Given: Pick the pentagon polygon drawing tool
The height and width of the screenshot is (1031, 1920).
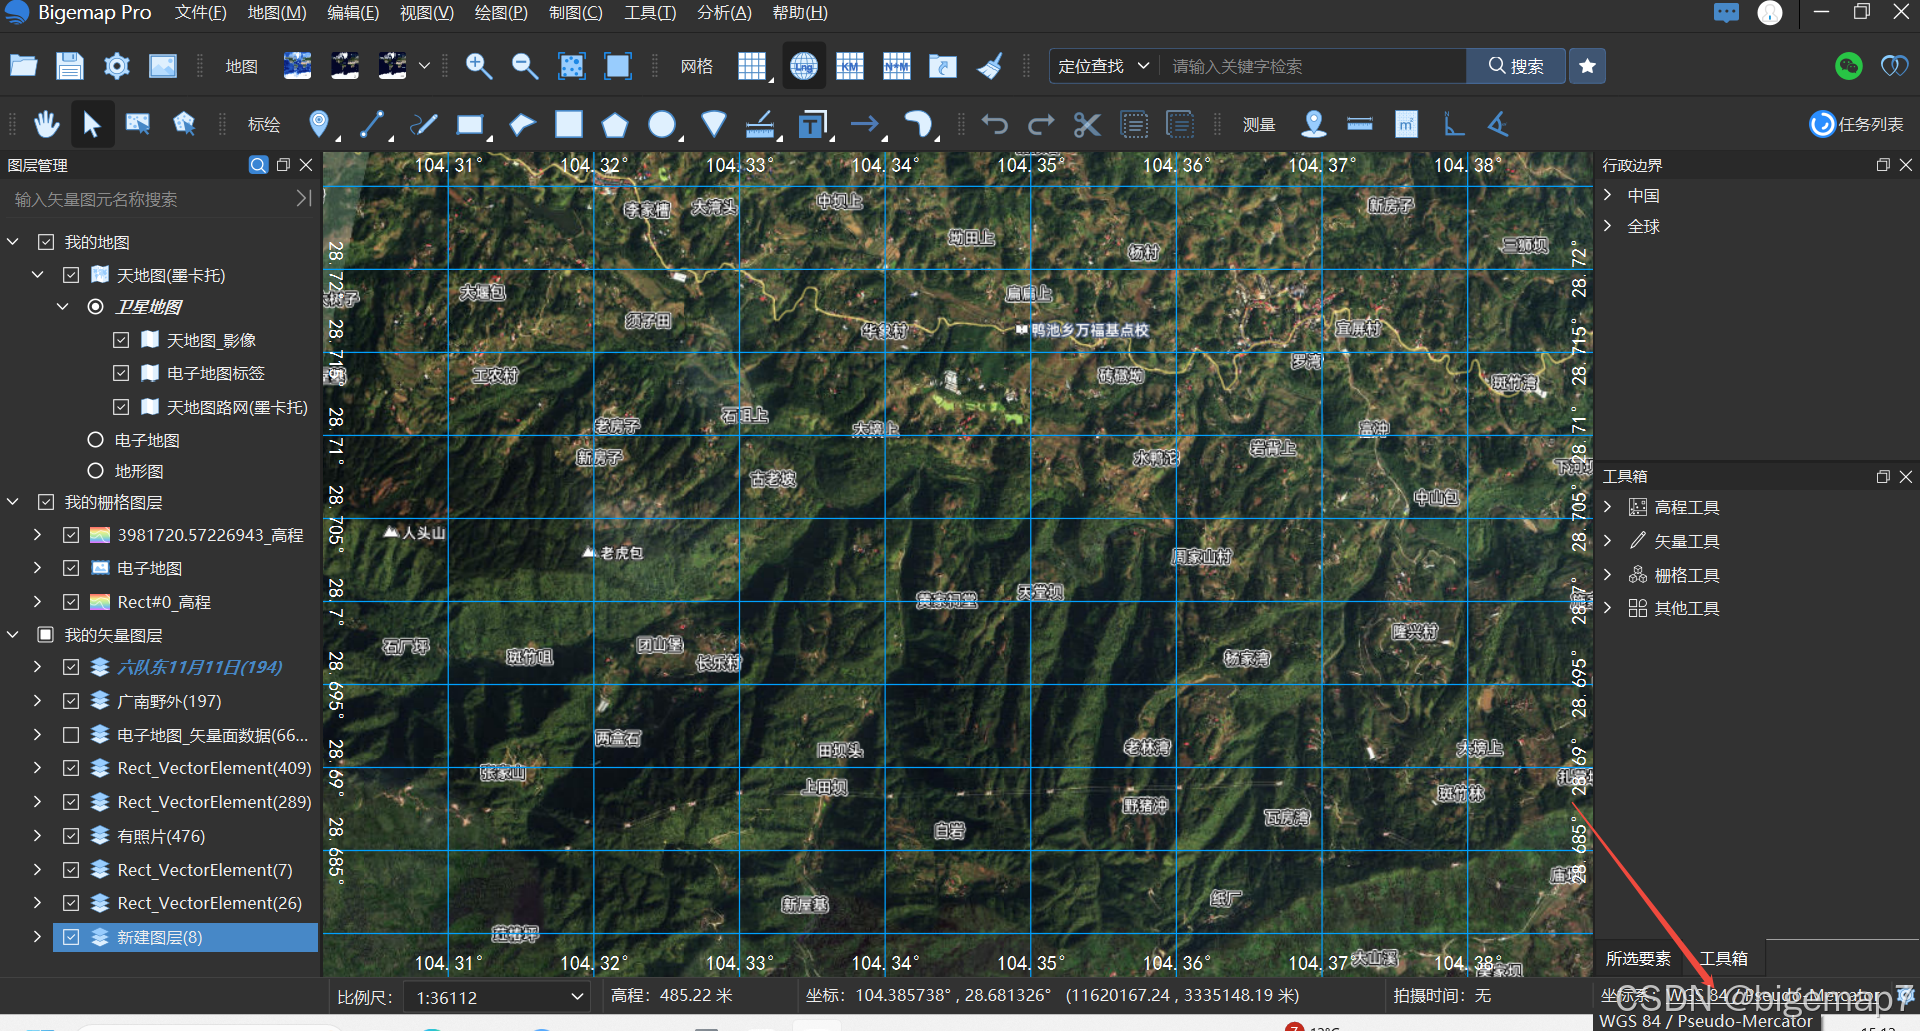Looking at the screenshot, I should pos(614,124).
